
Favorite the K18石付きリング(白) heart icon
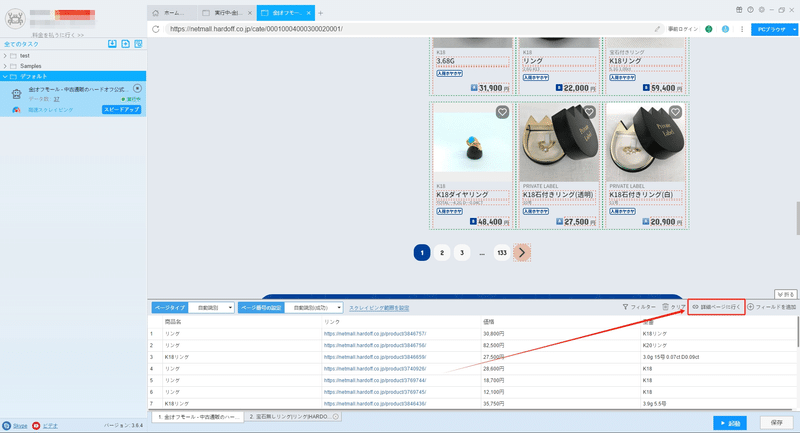coord(675,112)
